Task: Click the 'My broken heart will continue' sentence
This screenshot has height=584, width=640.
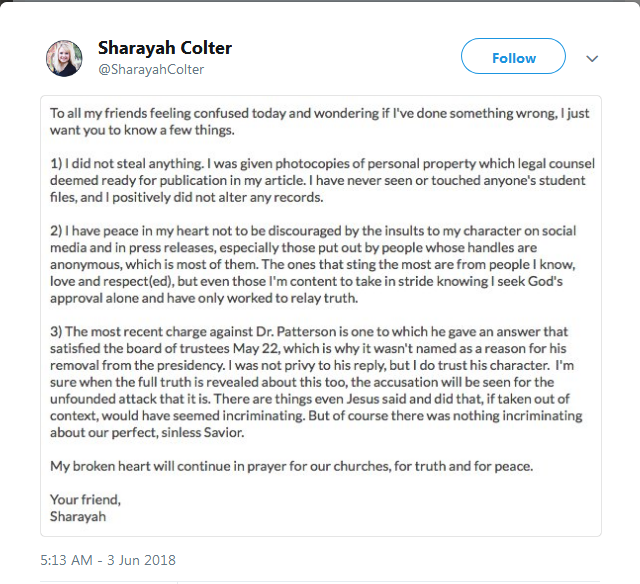Action: tap(291, 467)
